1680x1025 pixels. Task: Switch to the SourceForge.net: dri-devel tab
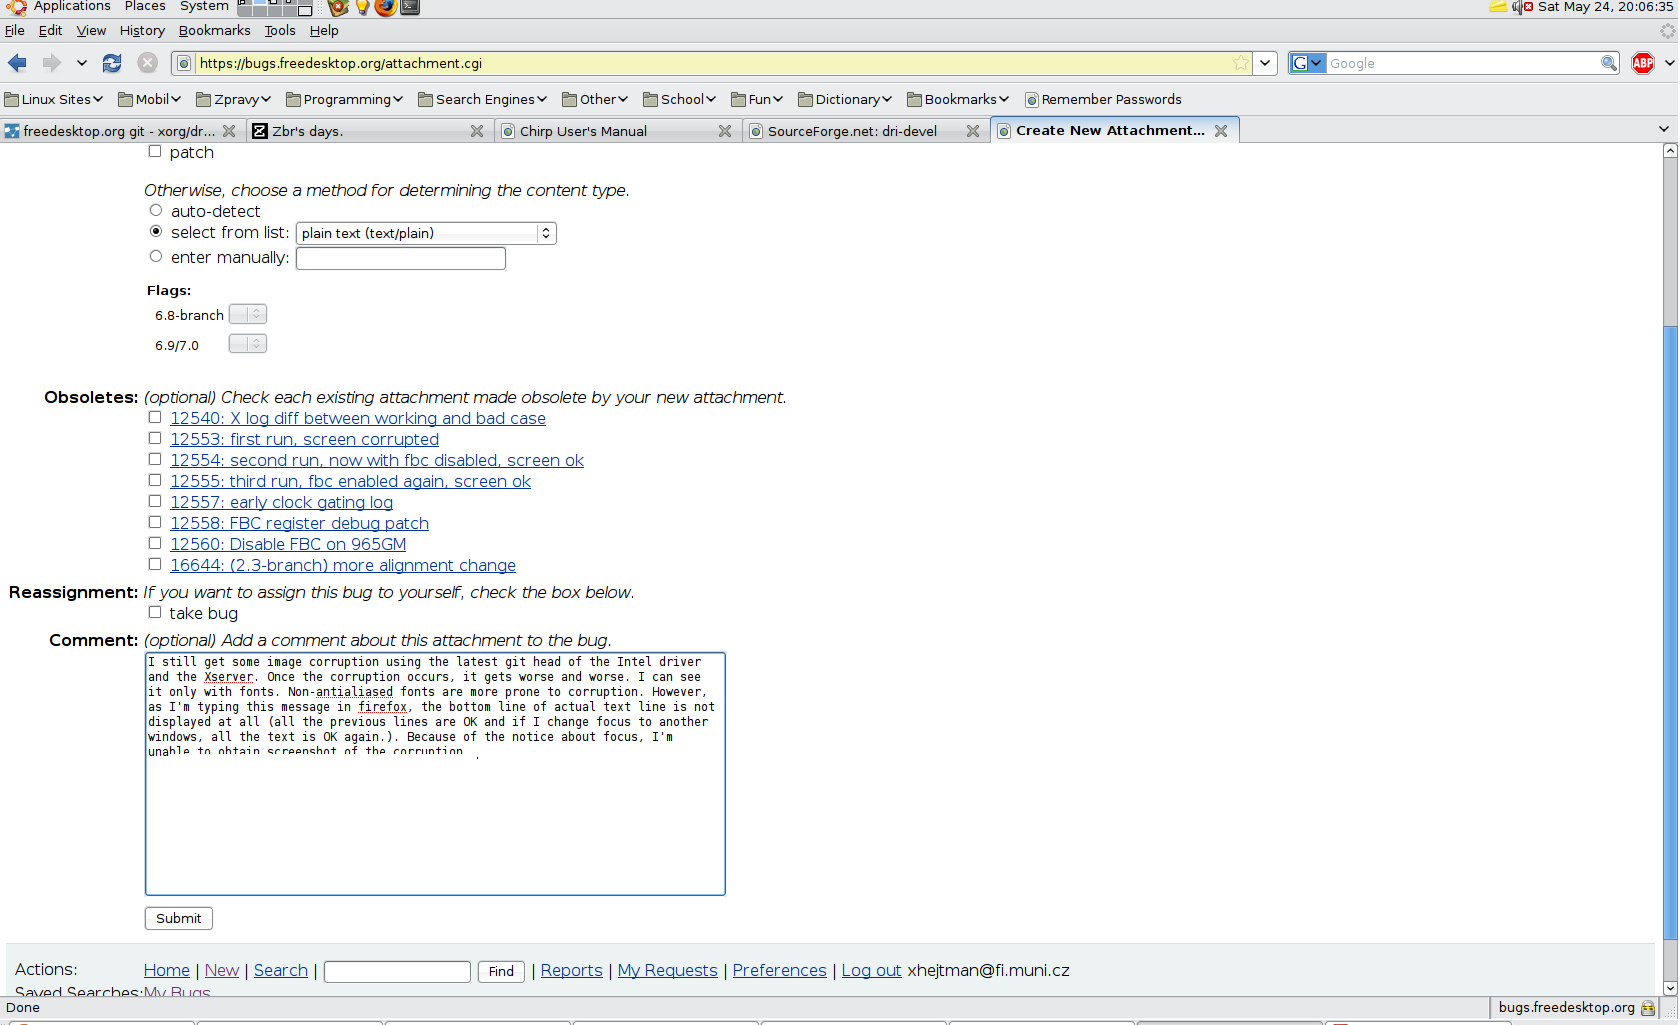pyautogui.click(x=852, y=131)
